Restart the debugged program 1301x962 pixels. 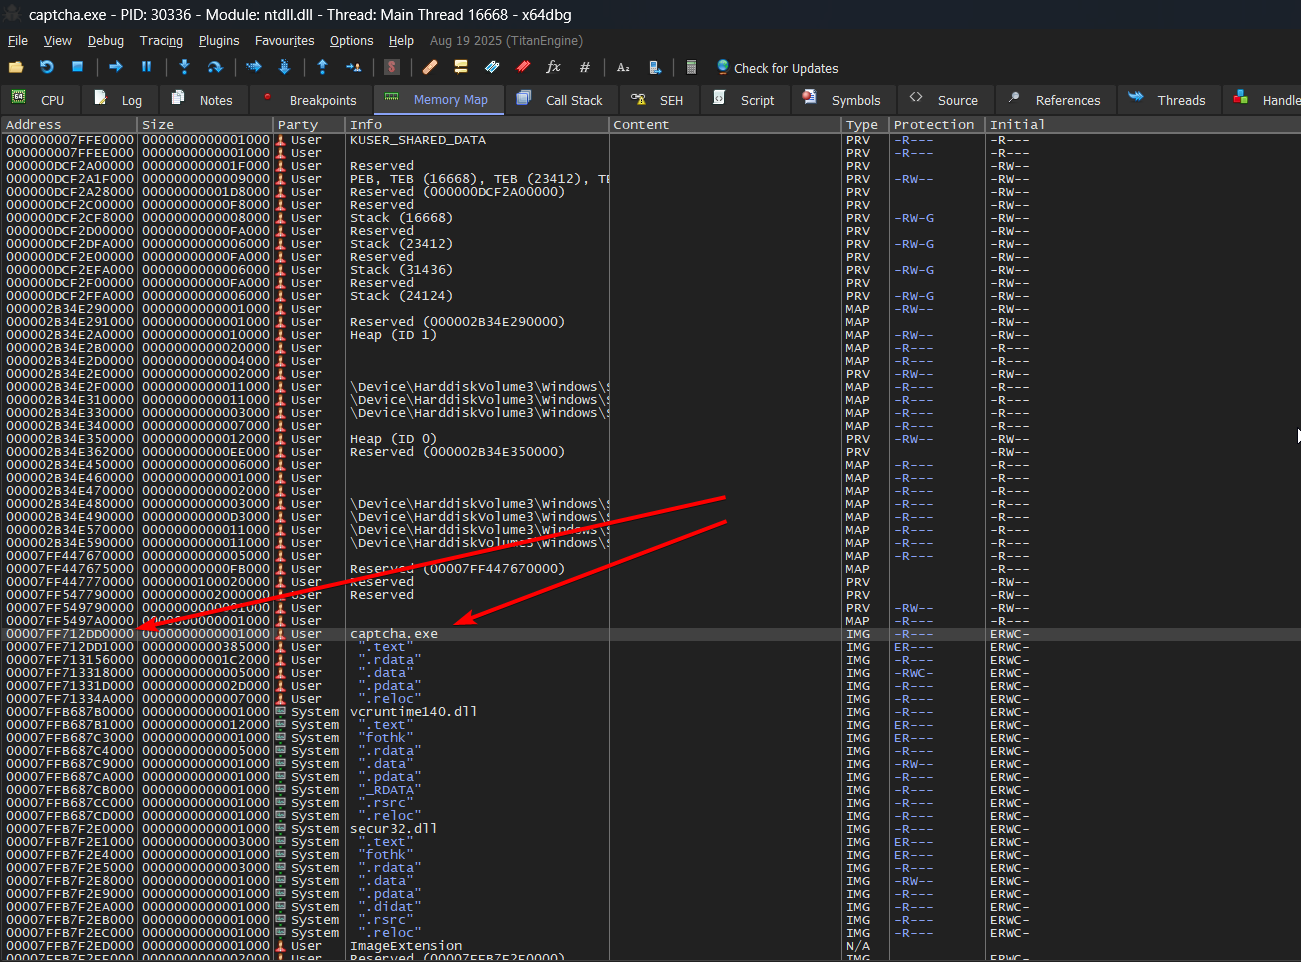click(47, 67)
